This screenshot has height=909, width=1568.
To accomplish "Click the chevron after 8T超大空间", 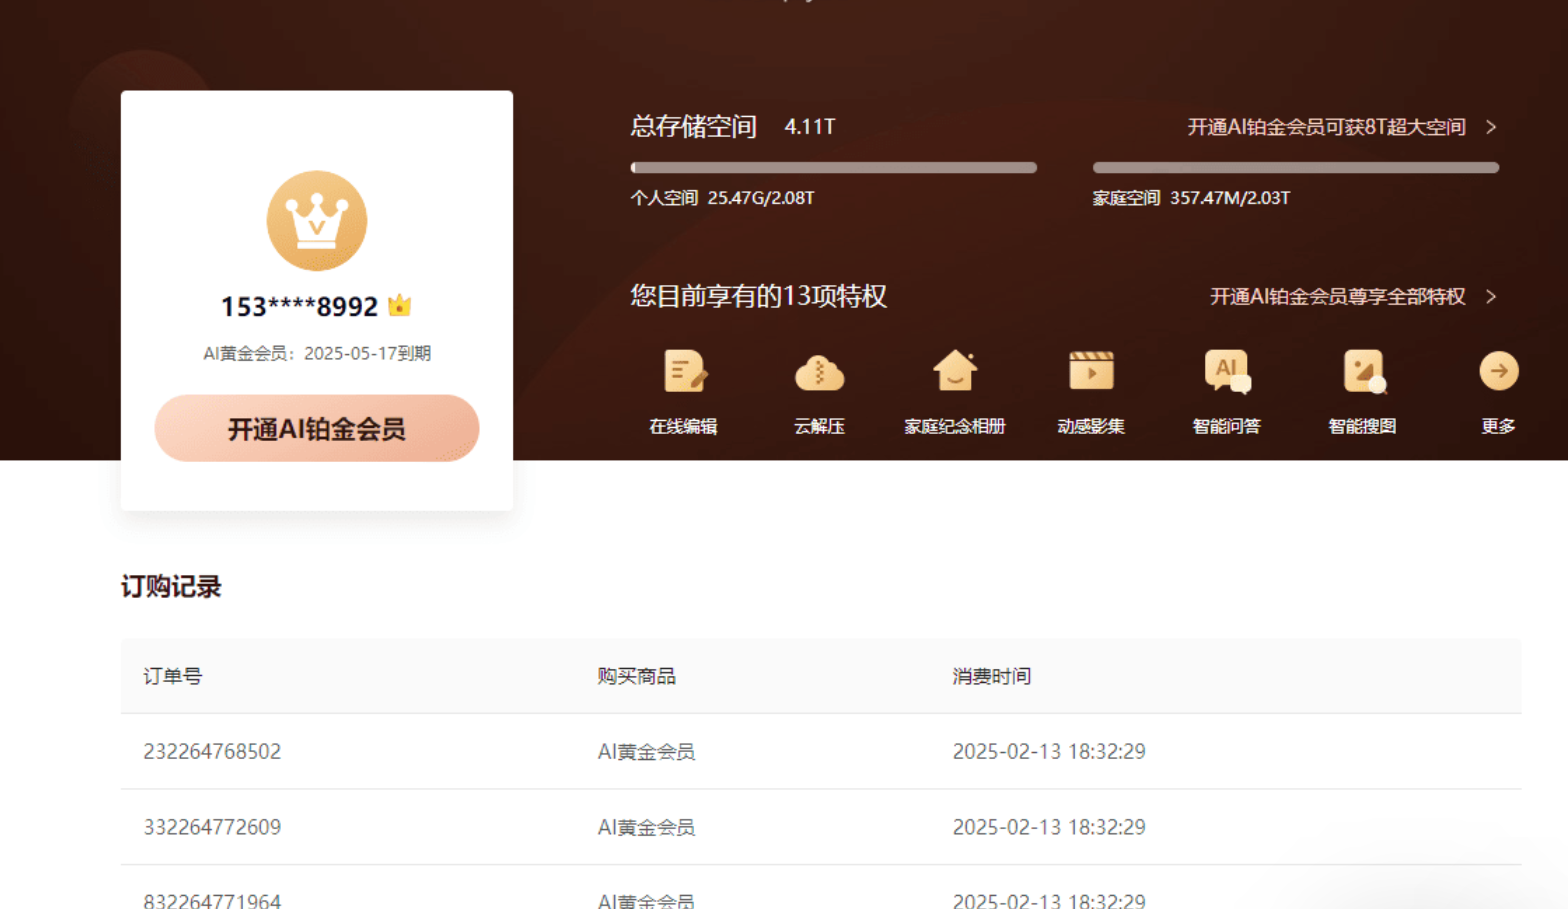I will pos(1491,127).
